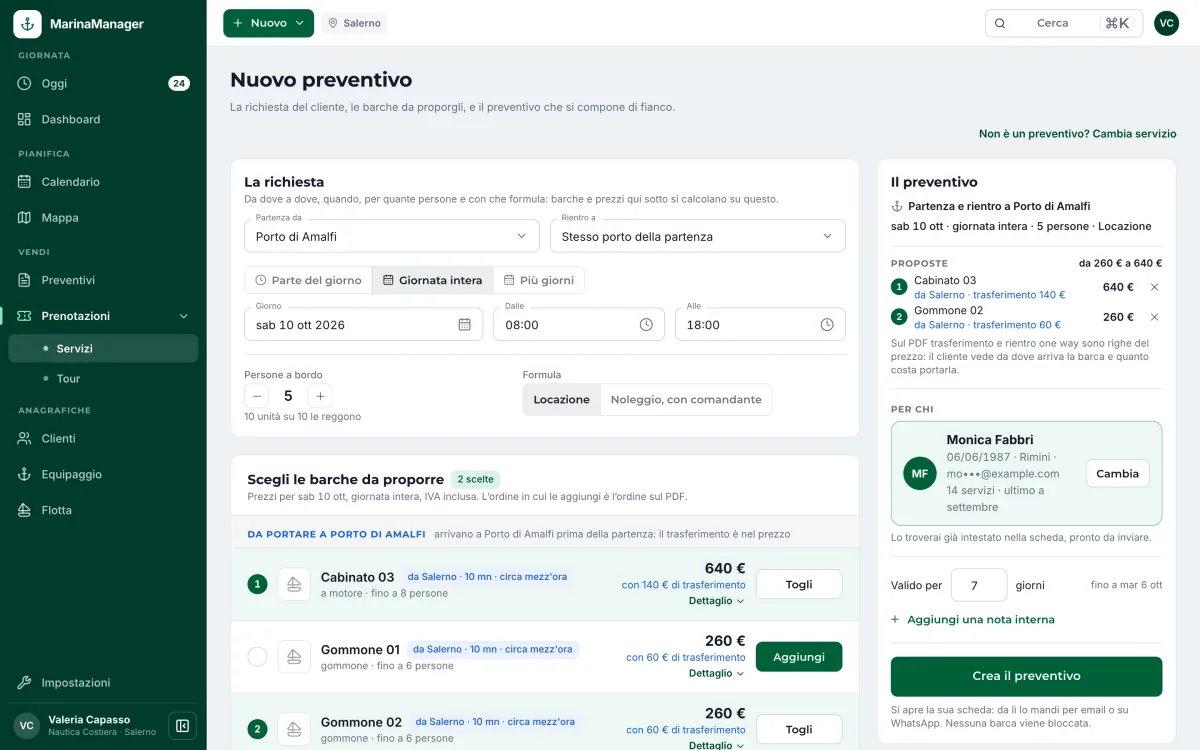Open Oggi in the sidebar

(103, 83)
